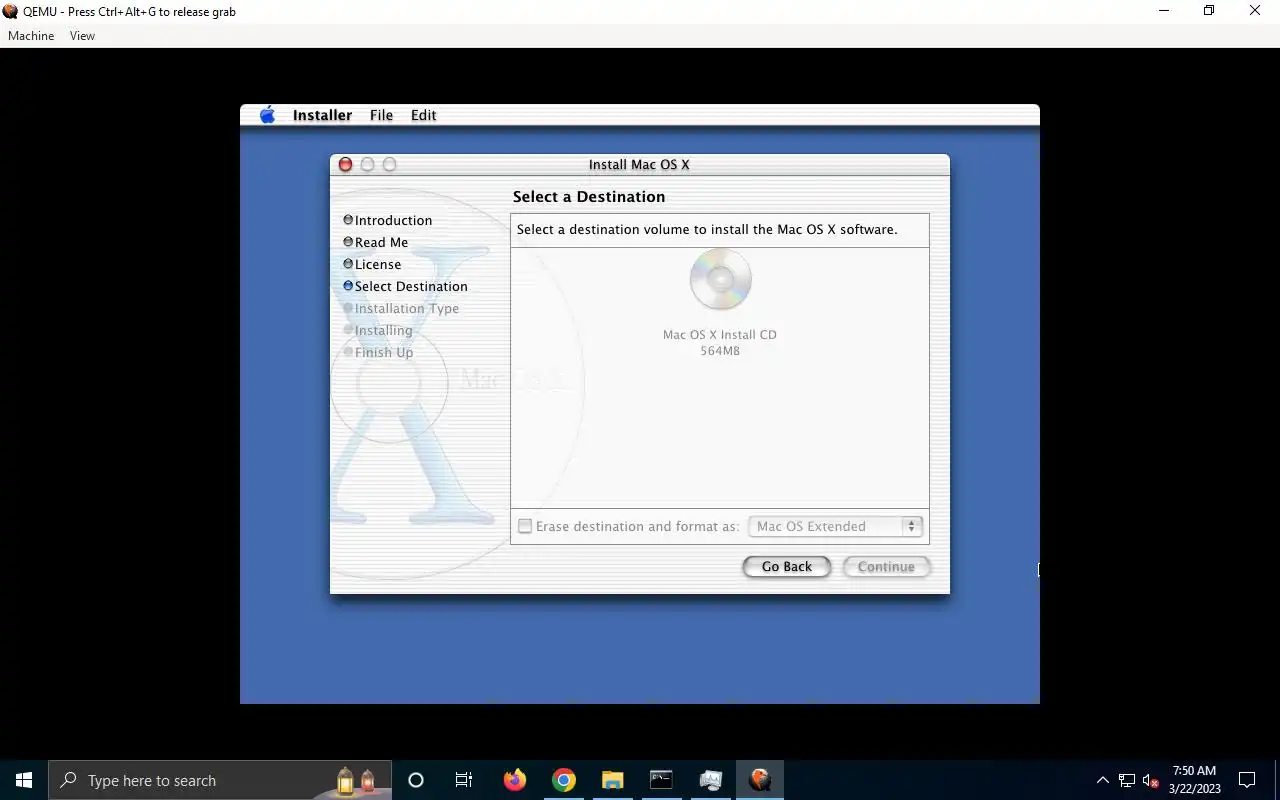This screenshot has width=1280, height=800.
Task: Open the Installer application menu
Action: [322, 115]
